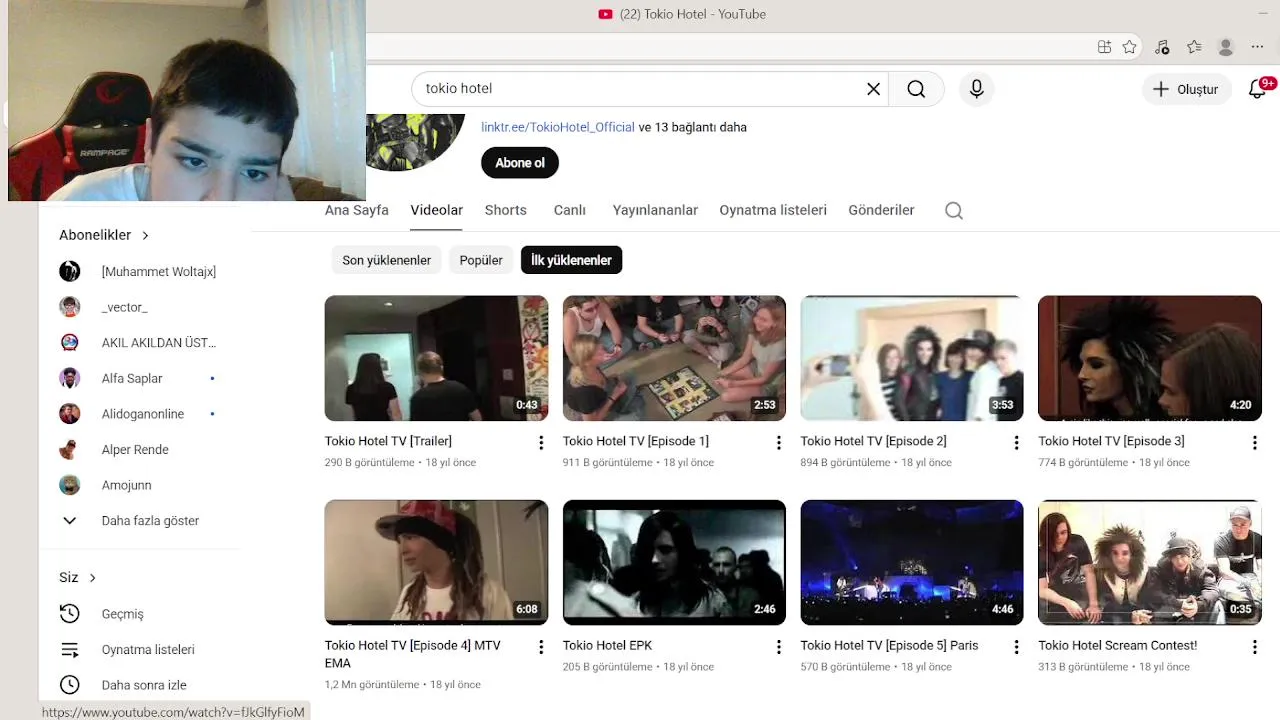Viewport: 1280px width, 720px height.
Task: Click Tokio Hotel channel avatar image
Action: (x=415, y=140)
